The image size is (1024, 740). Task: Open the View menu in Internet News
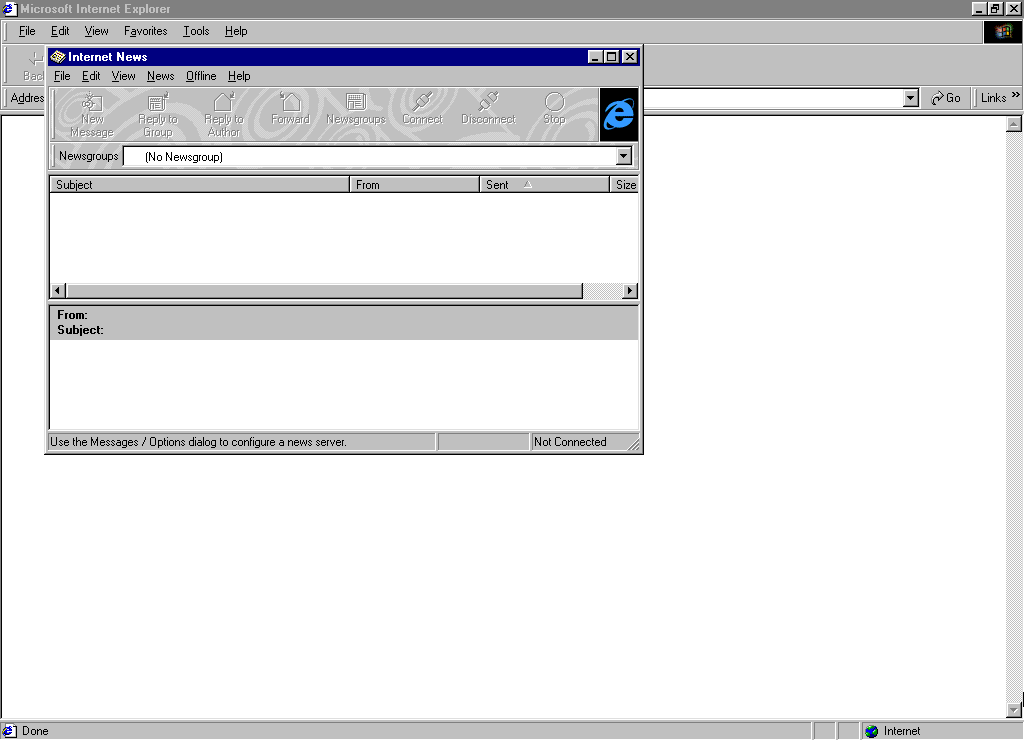[x=123, y=76]
